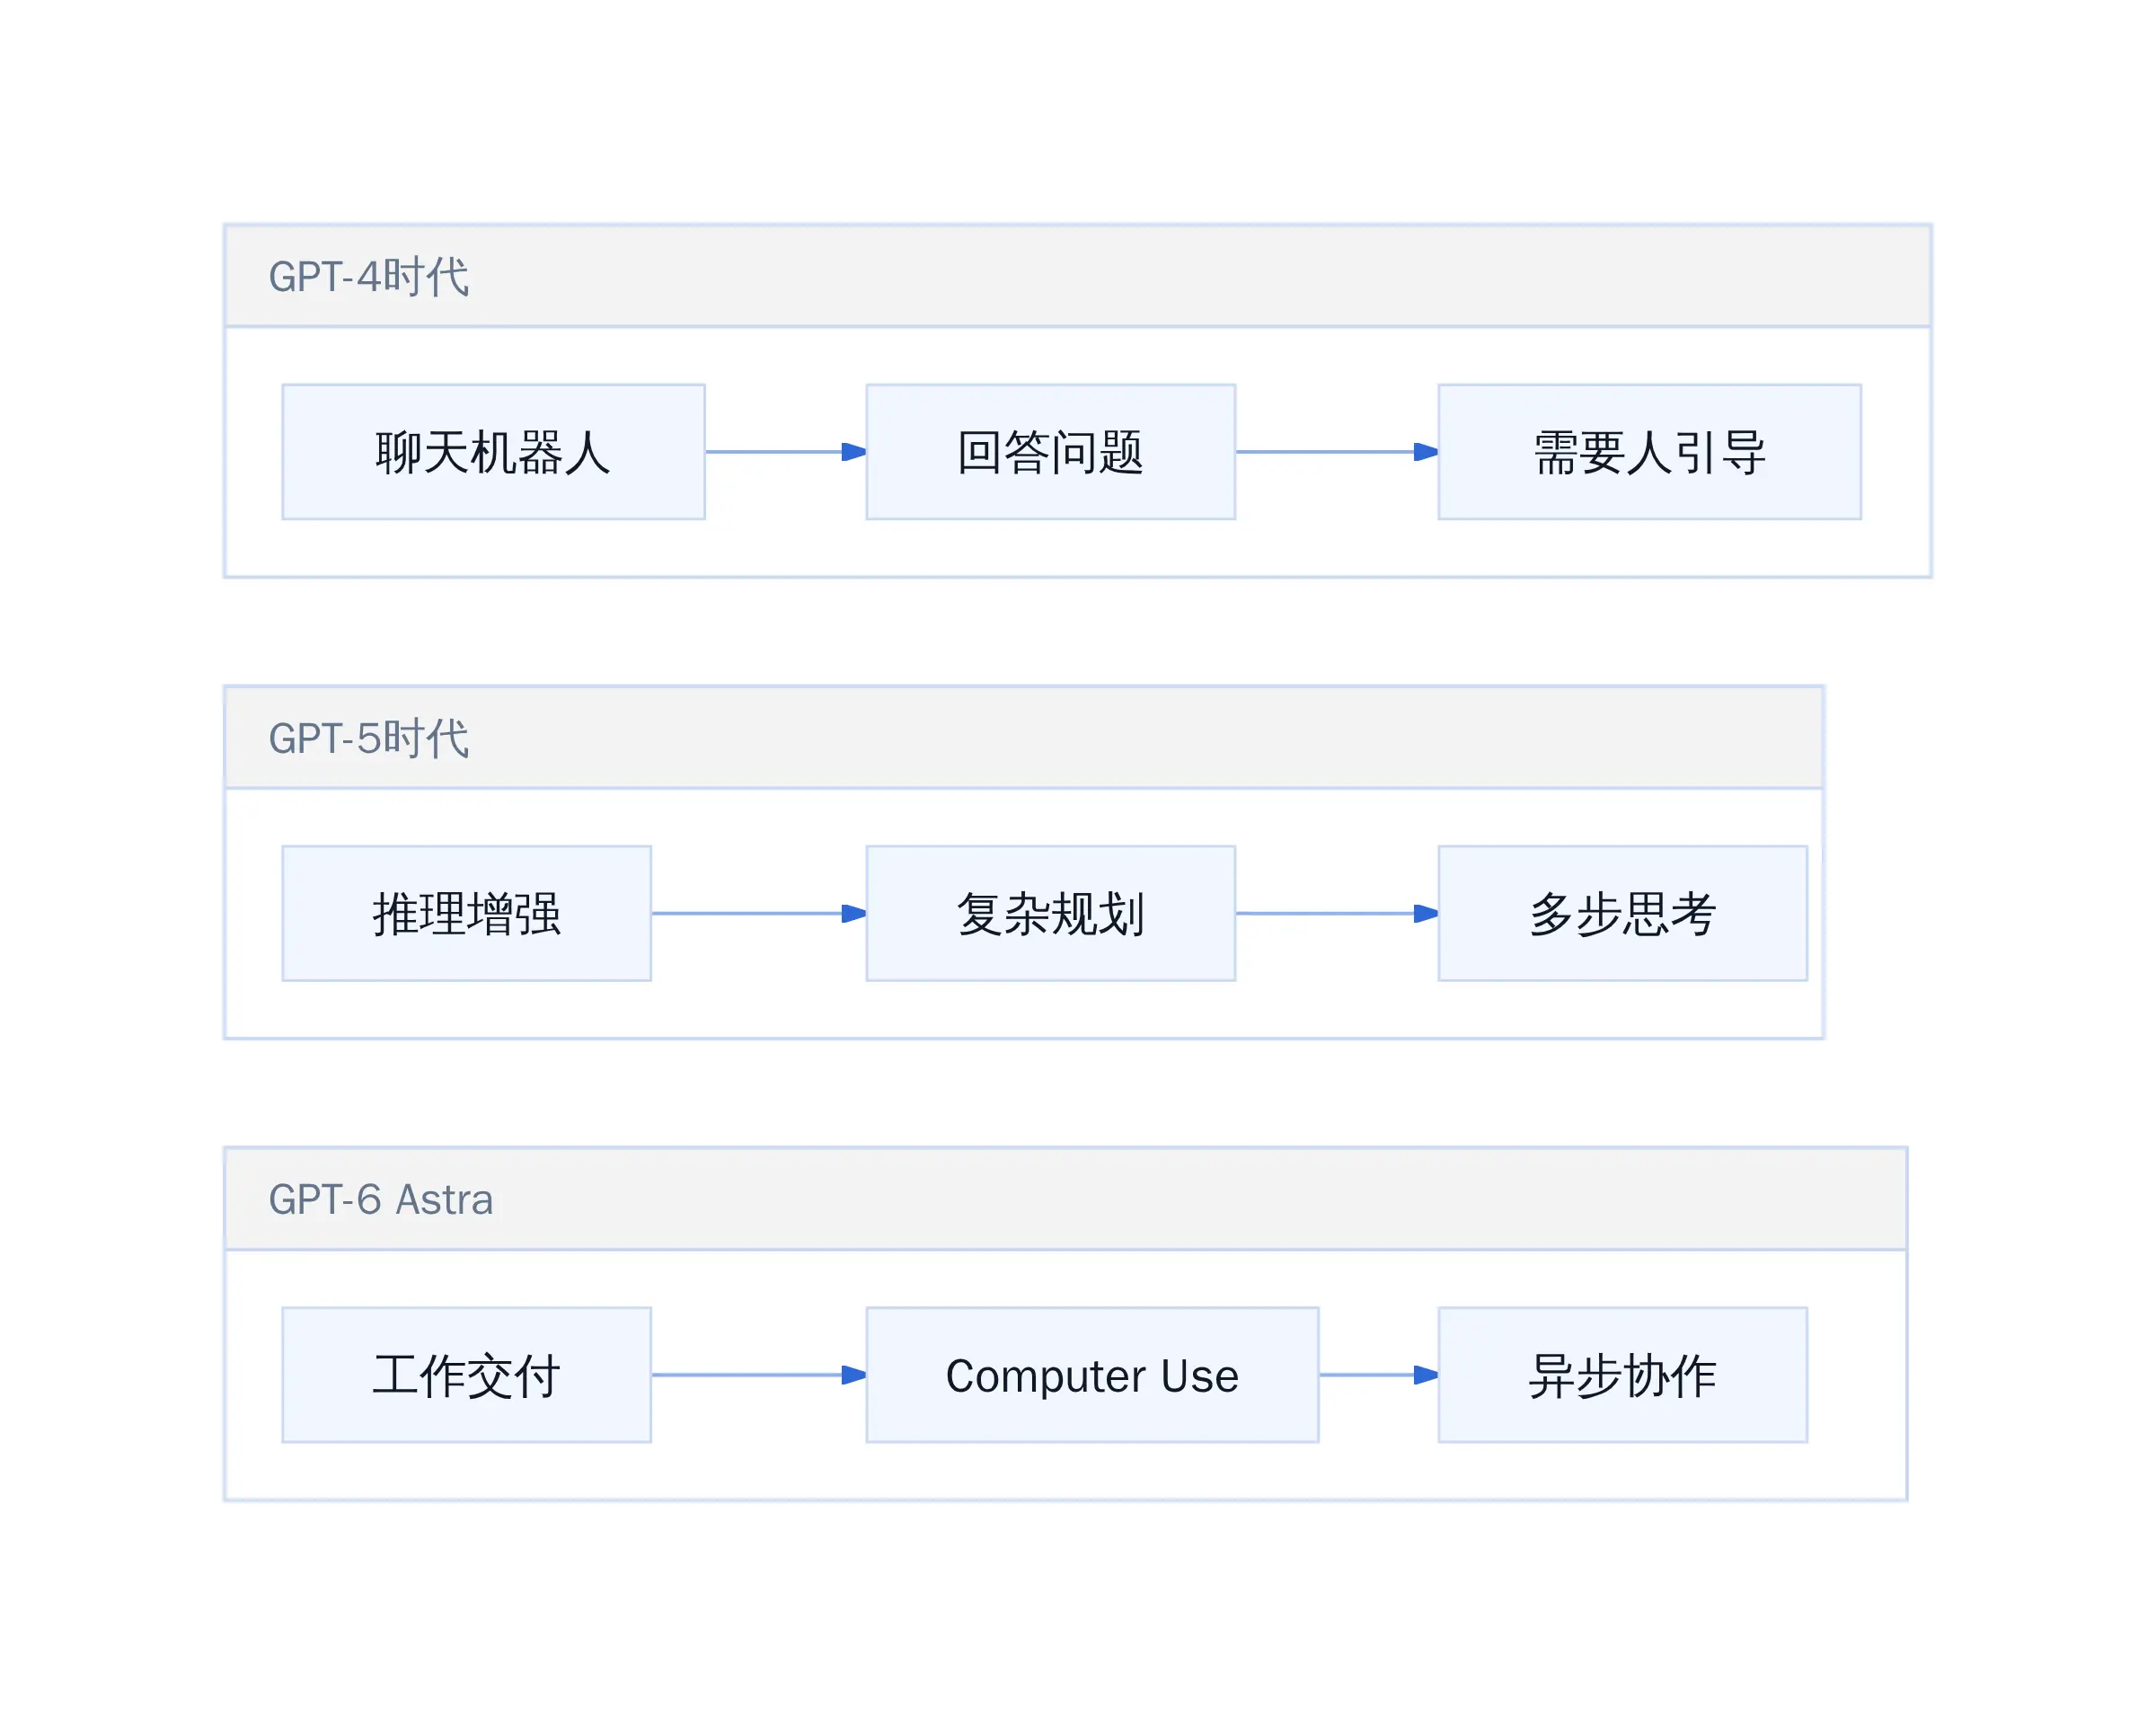Screen dimensions: 2156x1725
Task: Click arrow from 回答问题 to 需要人引导
Action: (1337, 452)
